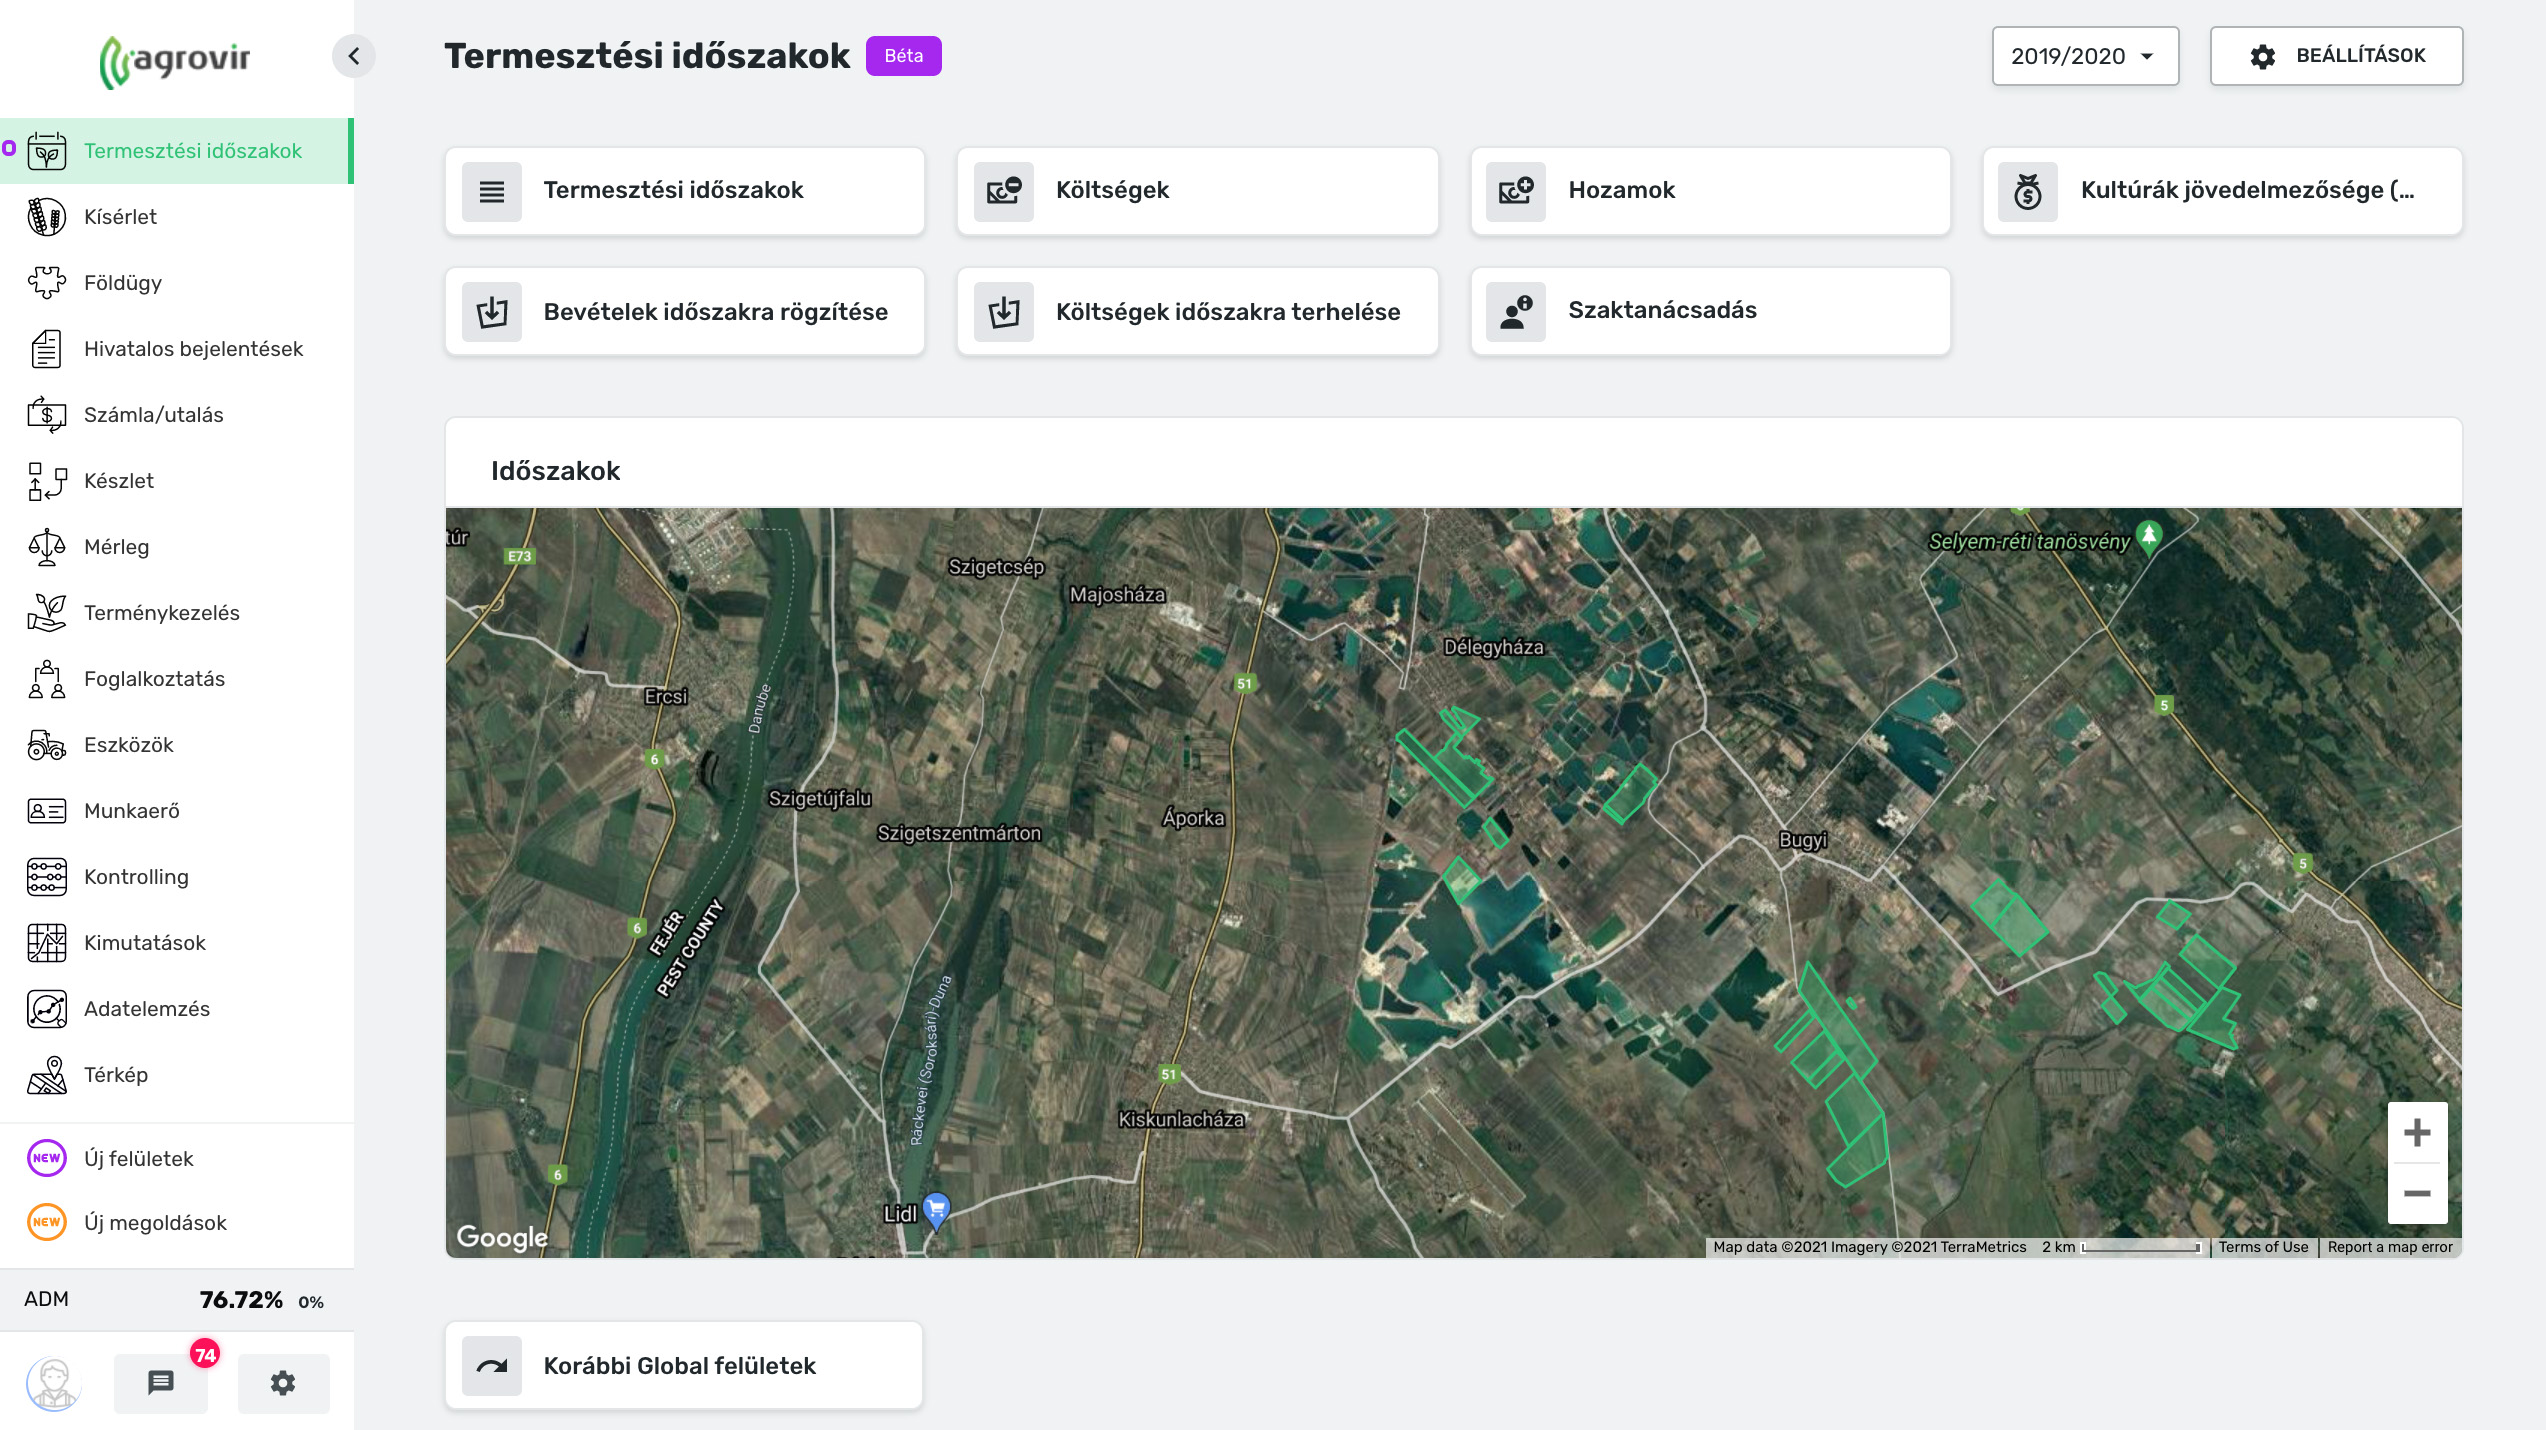Collapse the sidebar with the chevron arrow

[x=353, y=56]
